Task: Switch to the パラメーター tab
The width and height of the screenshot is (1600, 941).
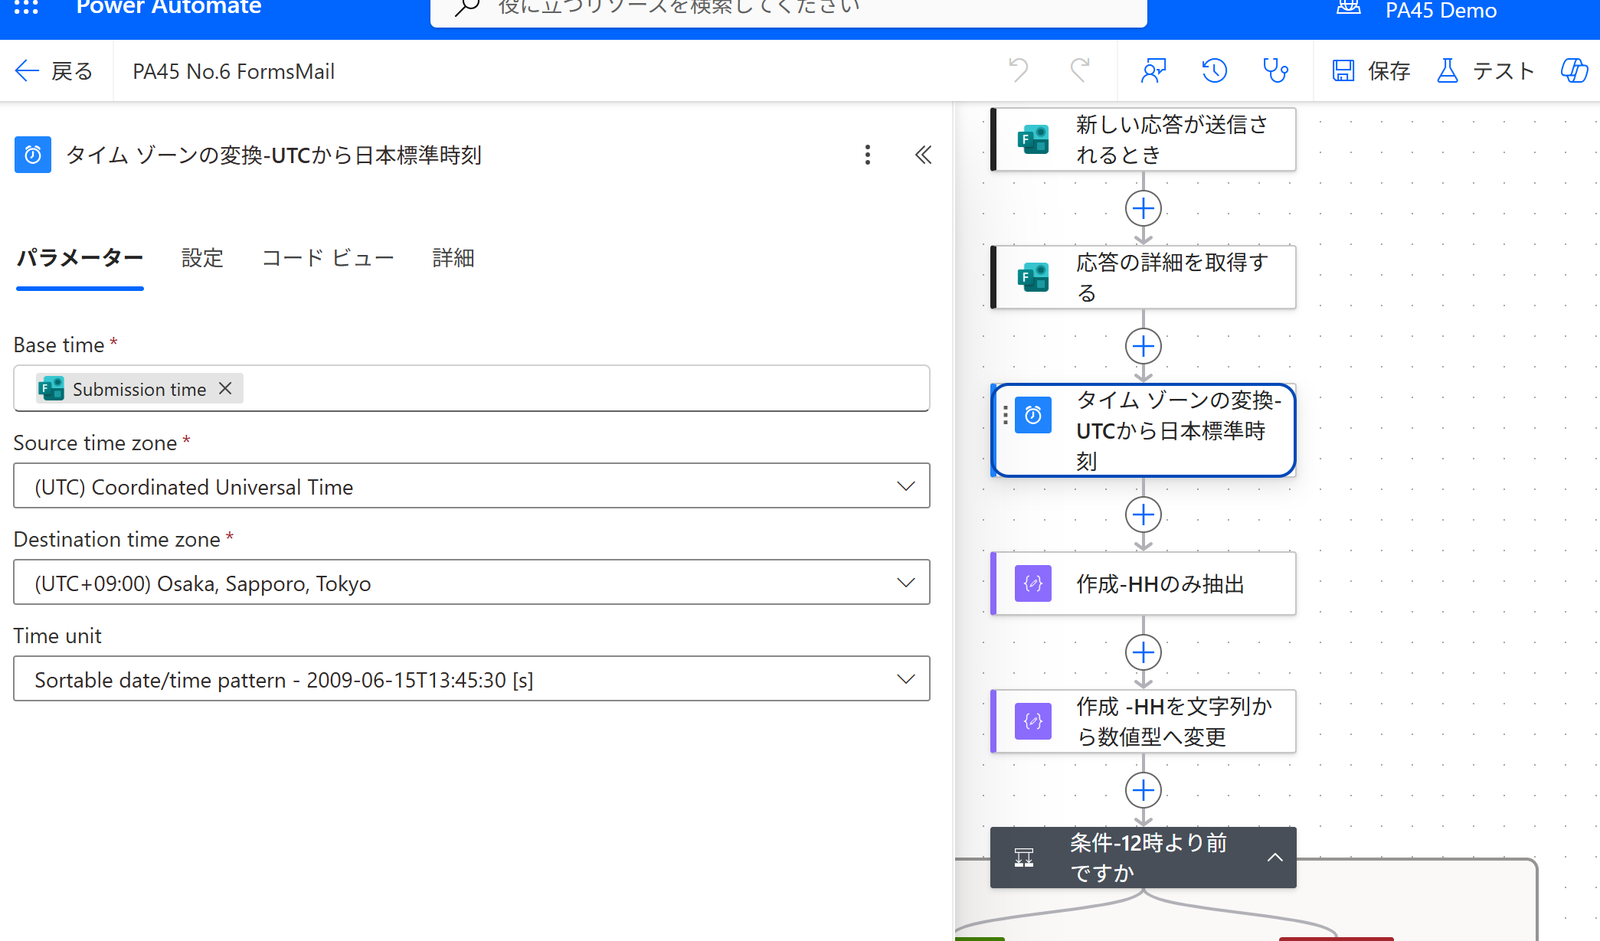Action: point(80,258)
